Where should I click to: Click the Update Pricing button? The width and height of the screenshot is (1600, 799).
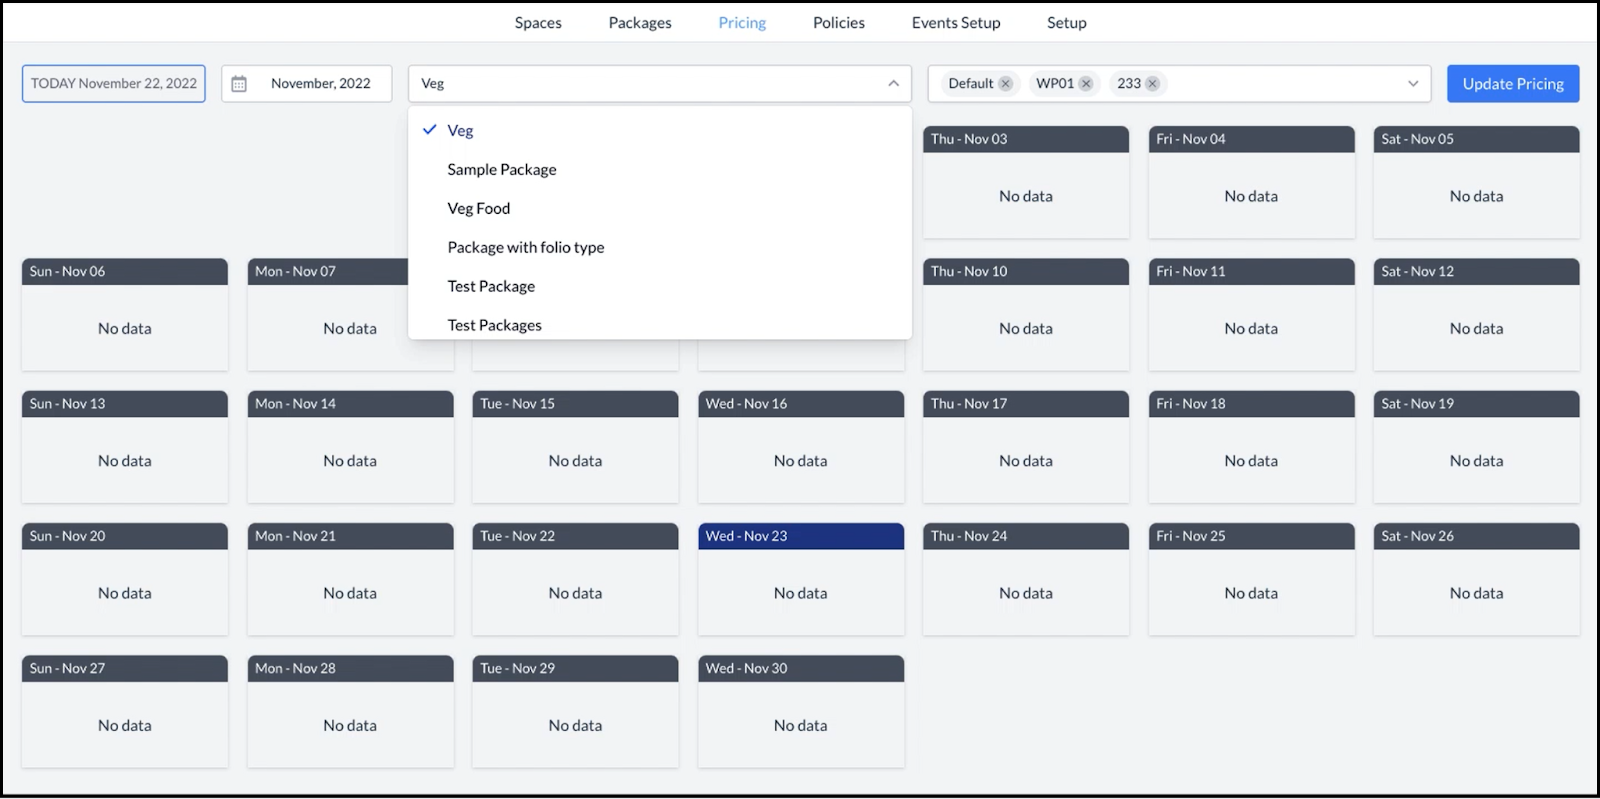pos(1512,84)
